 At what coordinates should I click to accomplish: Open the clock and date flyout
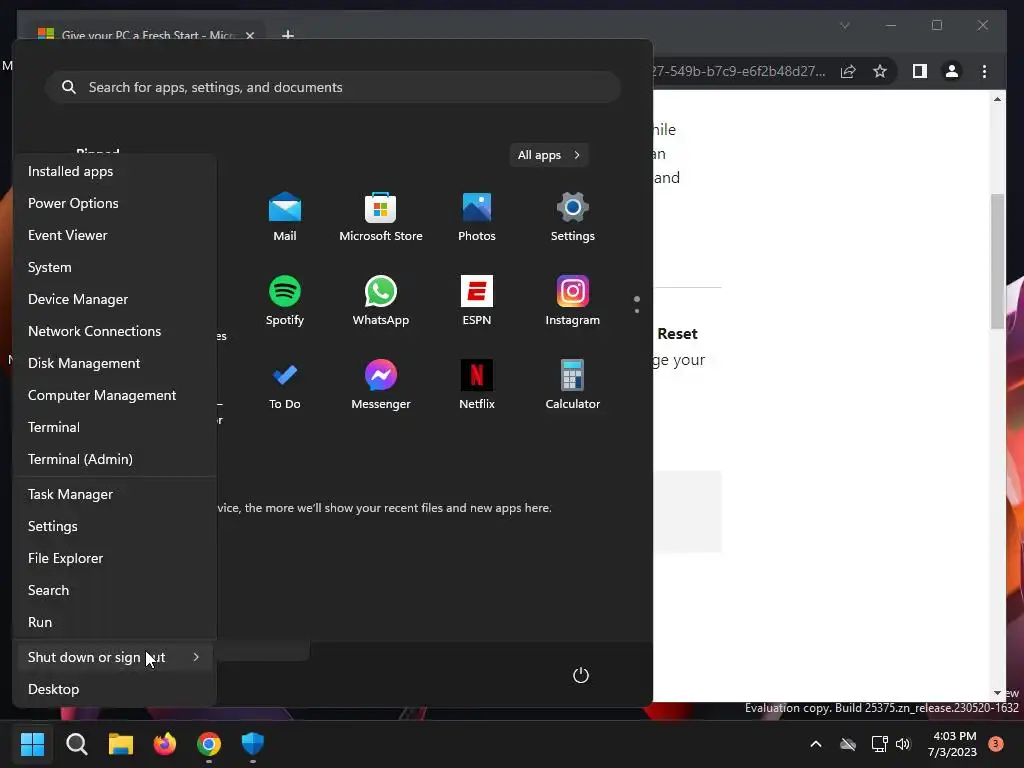[953, 744]
